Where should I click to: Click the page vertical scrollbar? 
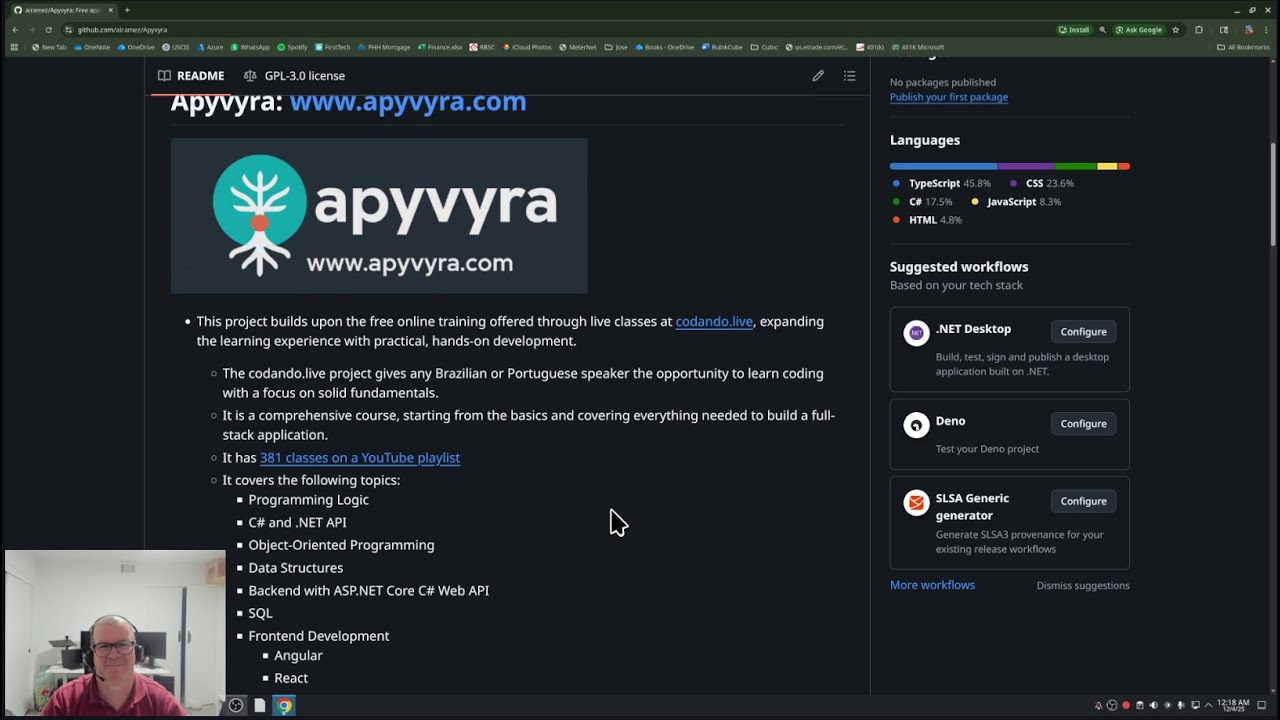click(x=1273, y=195)
